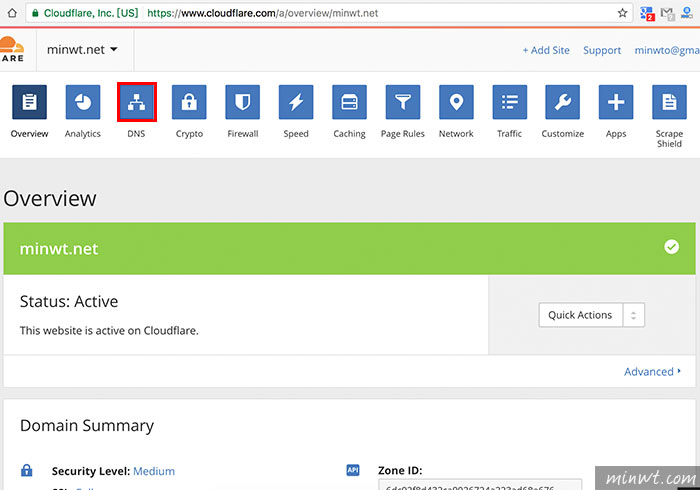The width and height of the screenshot is (700, 490).
Task: Open the DNS settings icon
Action: (136, 102)
